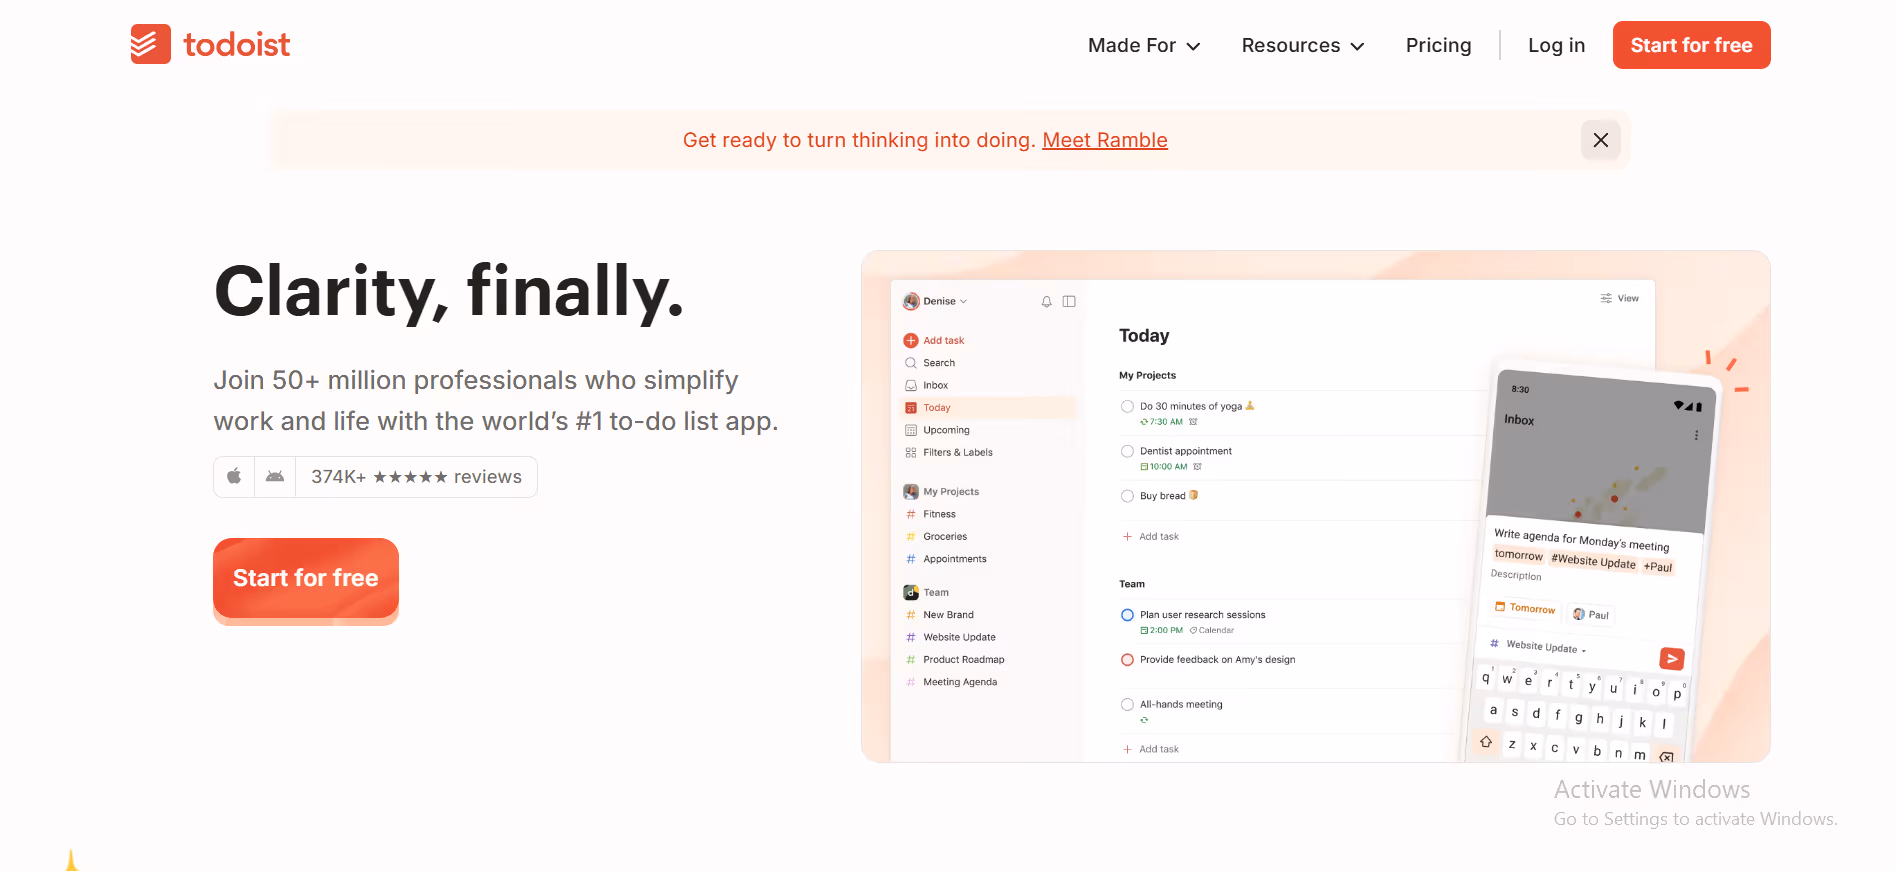Image resolution: width=1896 pixels, height=871 pixels.
Task: Open the New Brand project
Action: coord(948,615)
